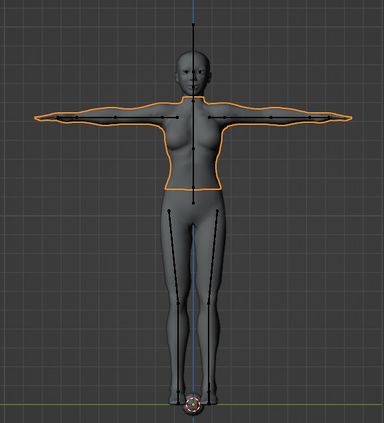Screen dimensions: 384x423
Task: Select the forearm bone on screen's left arm
Action: pyautogui.click(x=96, y=117)
